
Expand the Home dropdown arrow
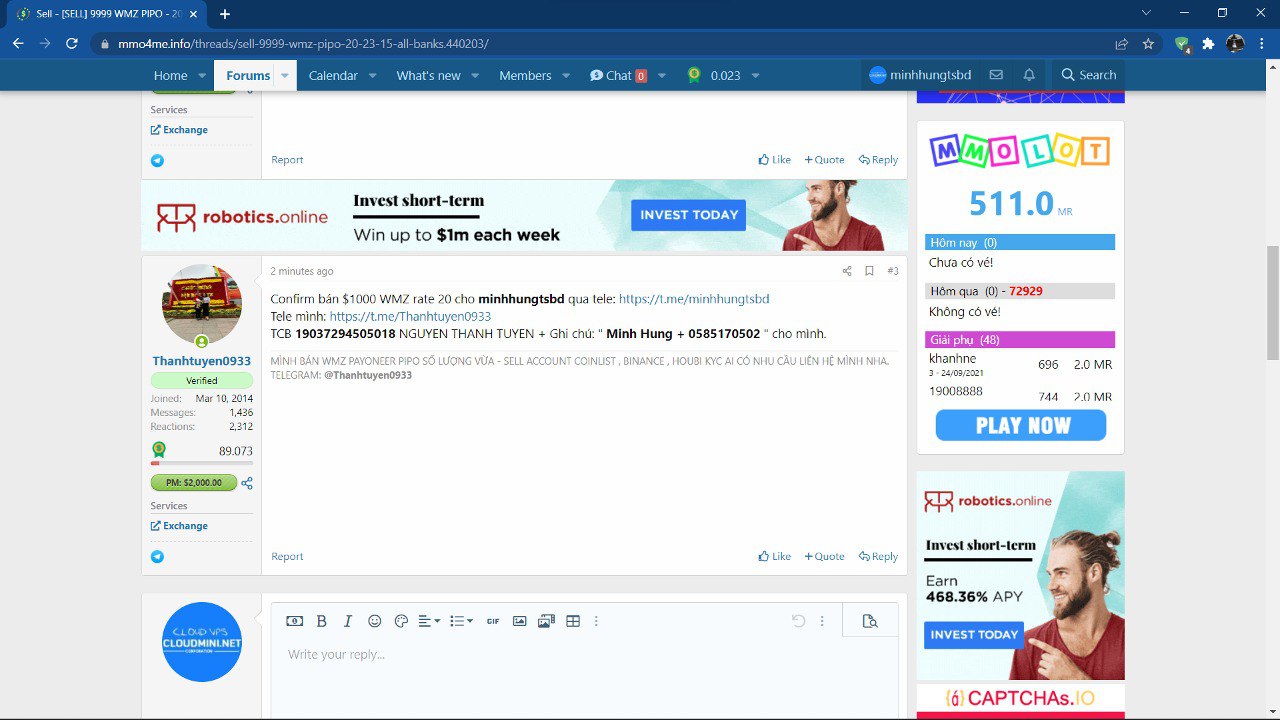pos(202,75)
